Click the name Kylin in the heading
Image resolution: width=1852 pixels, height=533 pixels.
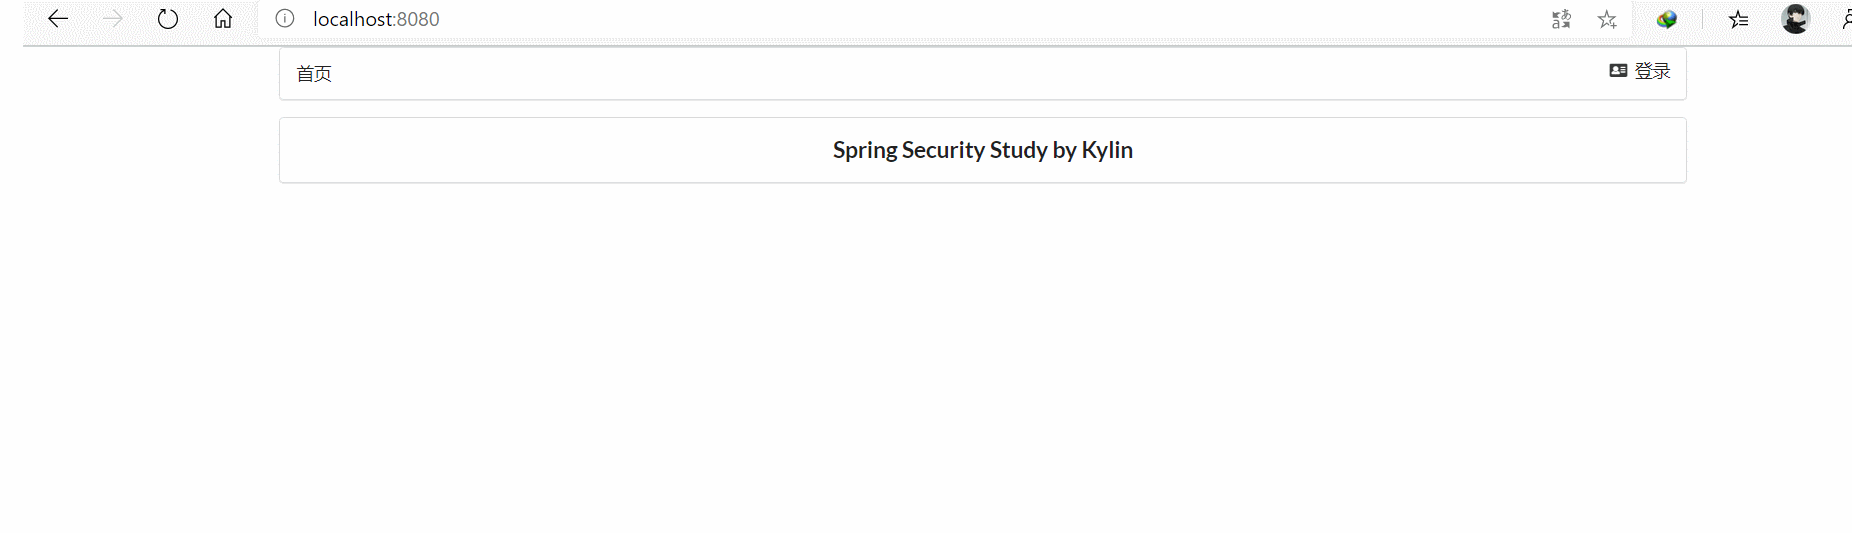pos(1107,150)
